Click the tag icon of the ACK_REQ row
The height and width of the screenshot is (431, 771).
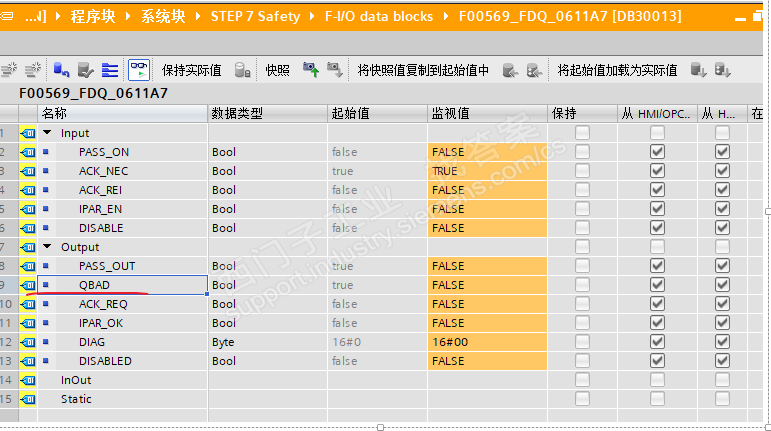pos(28,304)
